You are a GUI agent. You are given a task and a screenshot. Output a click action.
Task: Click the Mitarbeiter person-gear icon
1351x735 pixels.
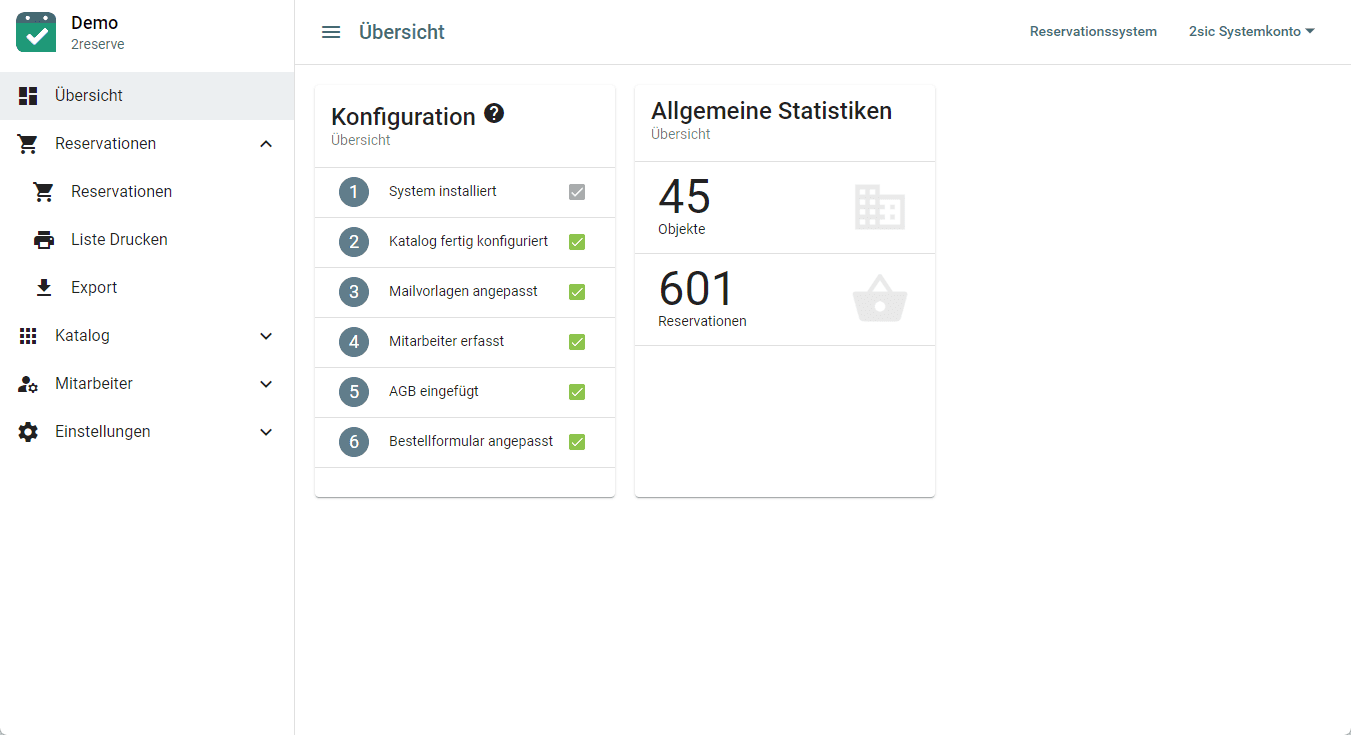click(x=28, y=384)
